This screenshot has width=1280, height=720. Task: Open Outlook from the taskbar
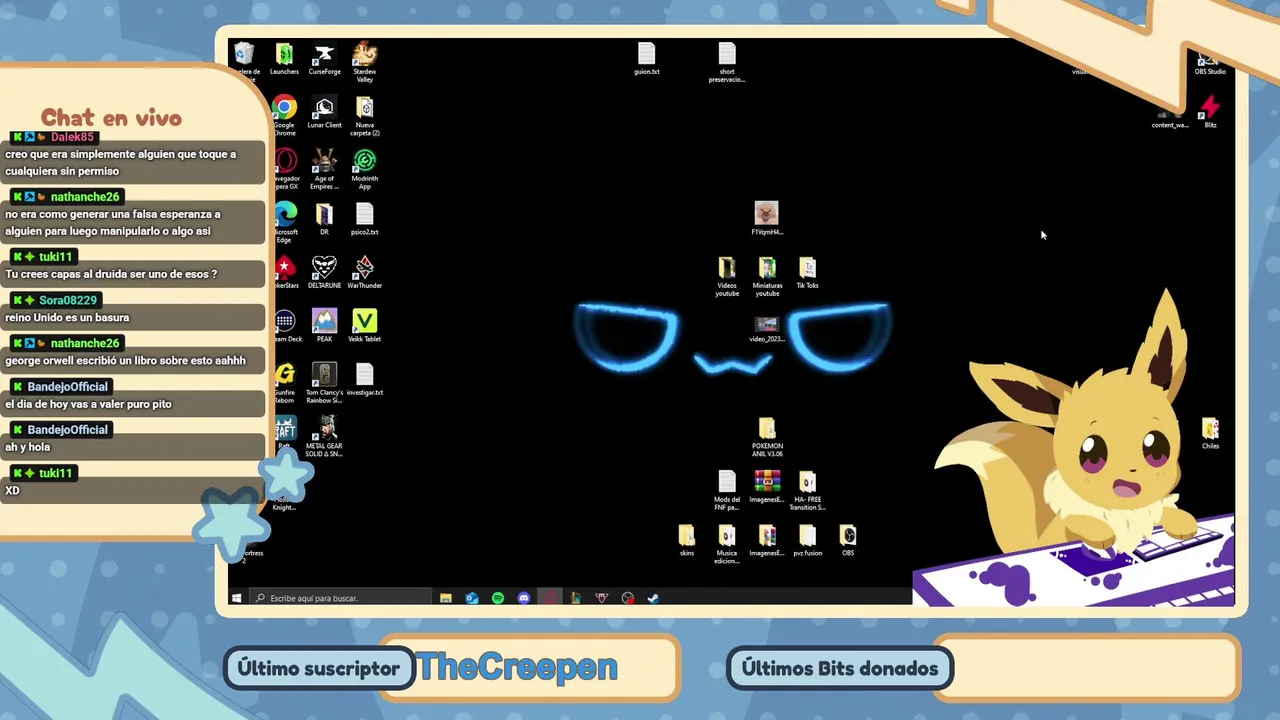click(x=472, y=598)
